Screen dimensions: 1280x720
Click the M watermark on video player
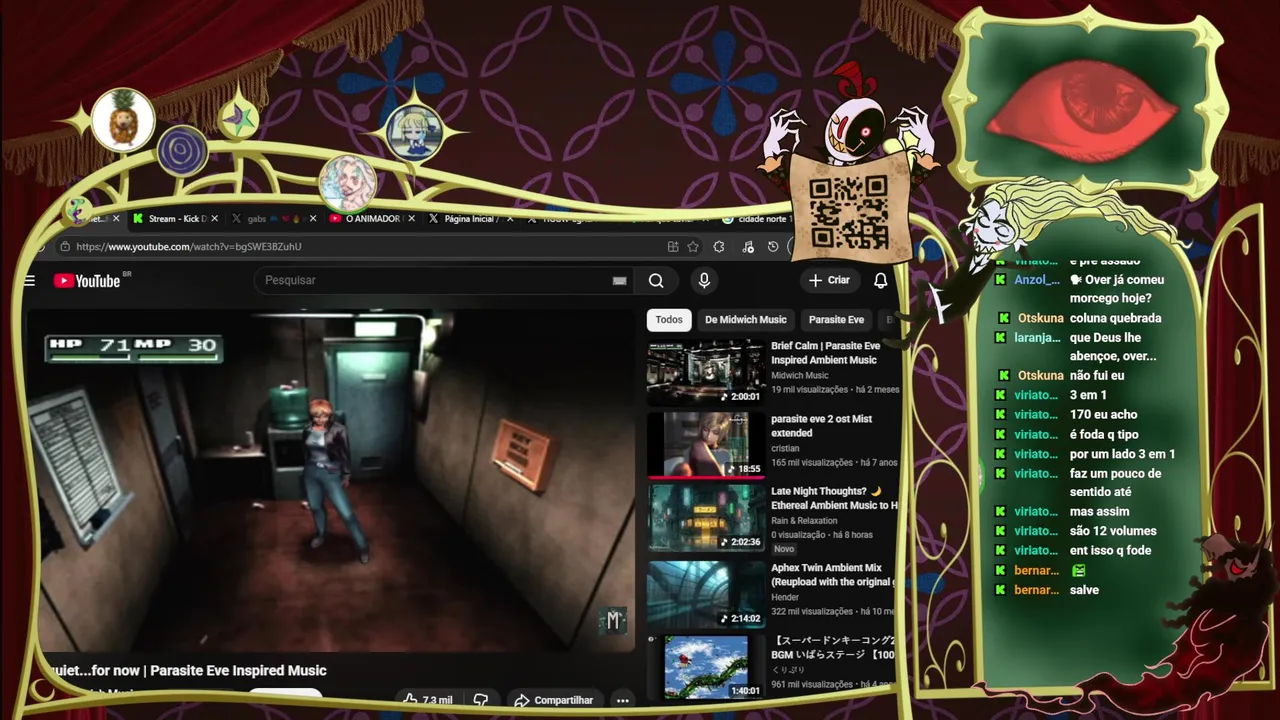(613, 621)
